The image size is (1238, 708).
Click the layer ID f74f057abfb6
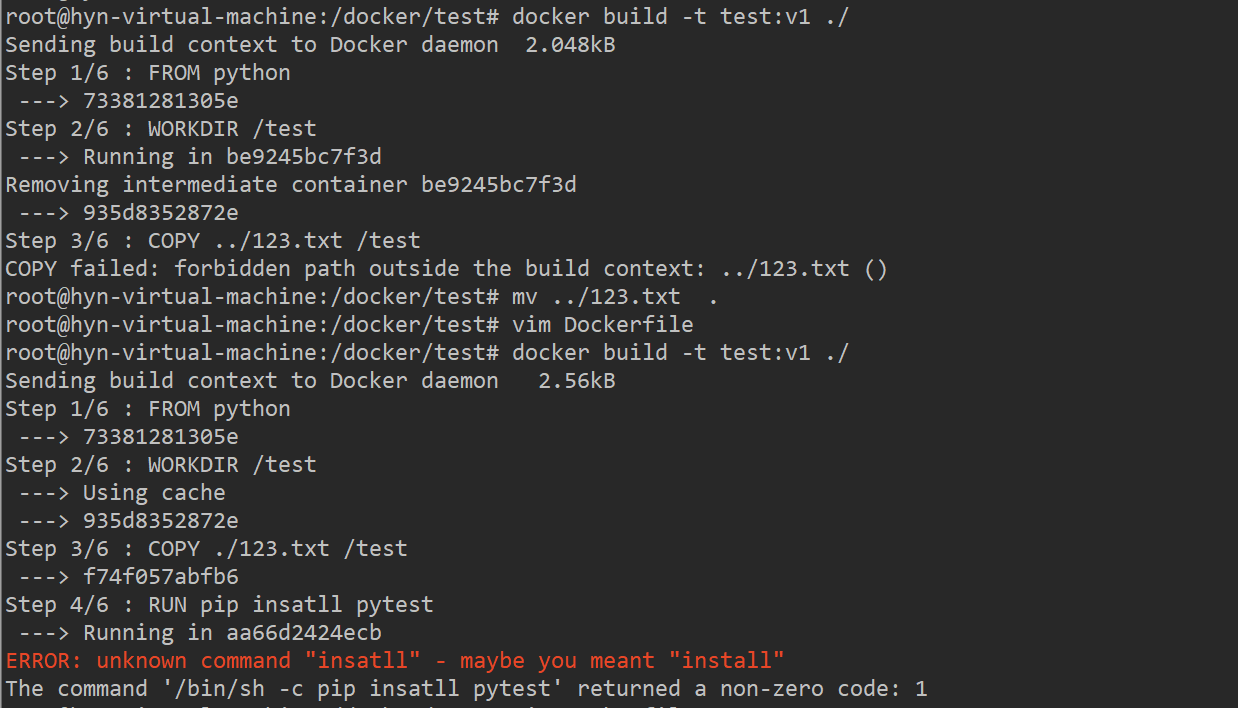(x=160, y=577)
